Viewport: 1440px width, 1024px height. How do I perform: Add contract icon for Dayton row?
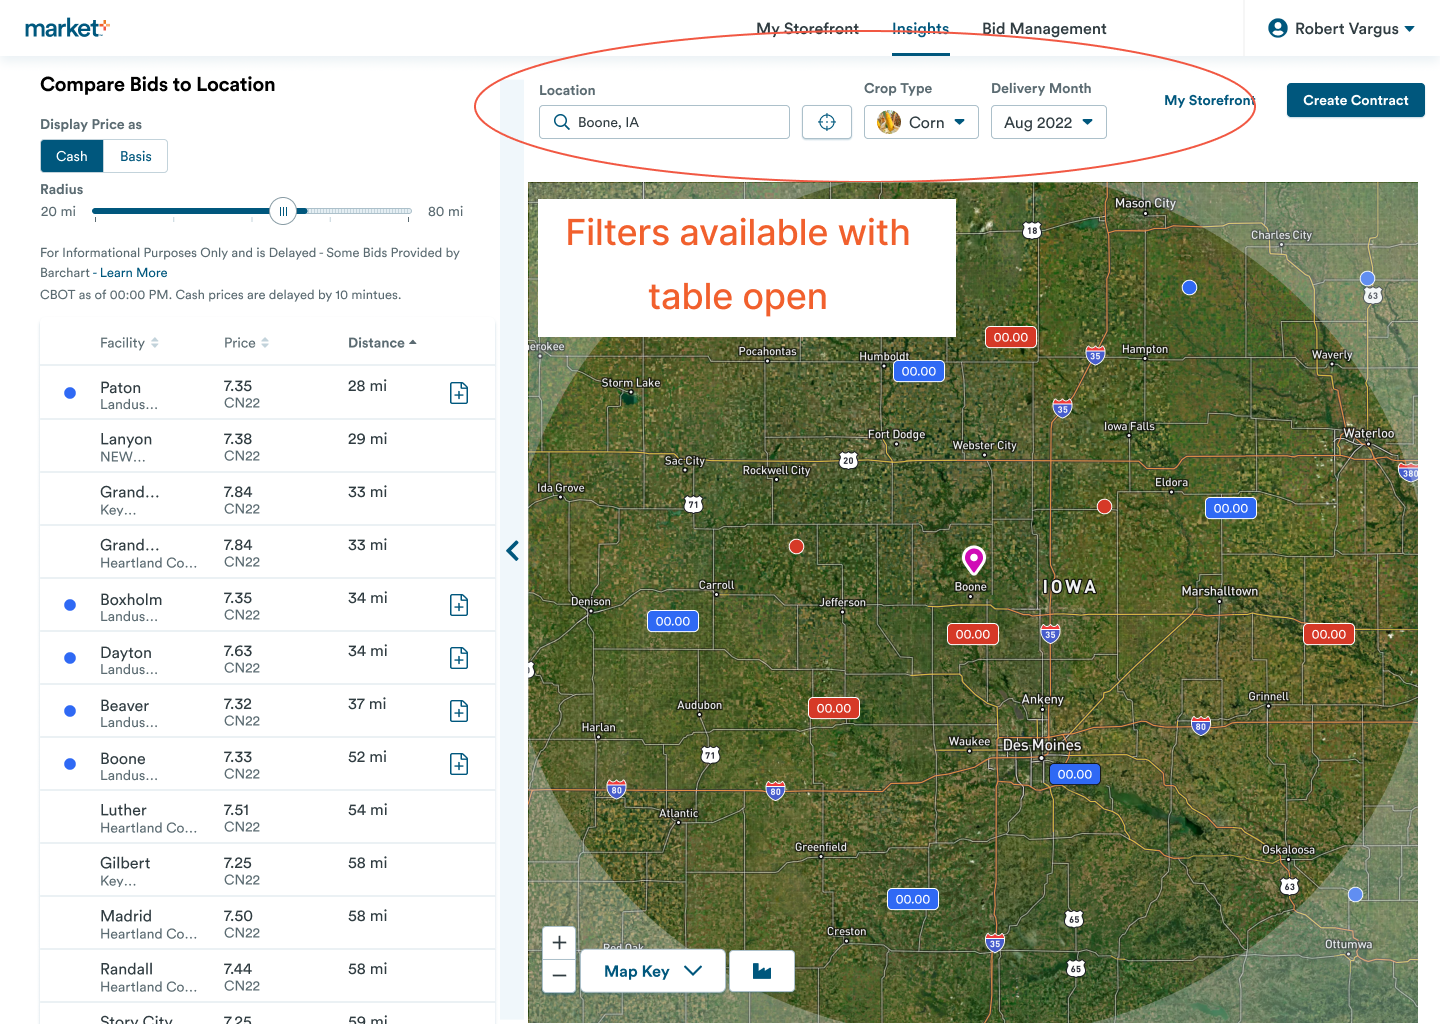pos(459,658)
